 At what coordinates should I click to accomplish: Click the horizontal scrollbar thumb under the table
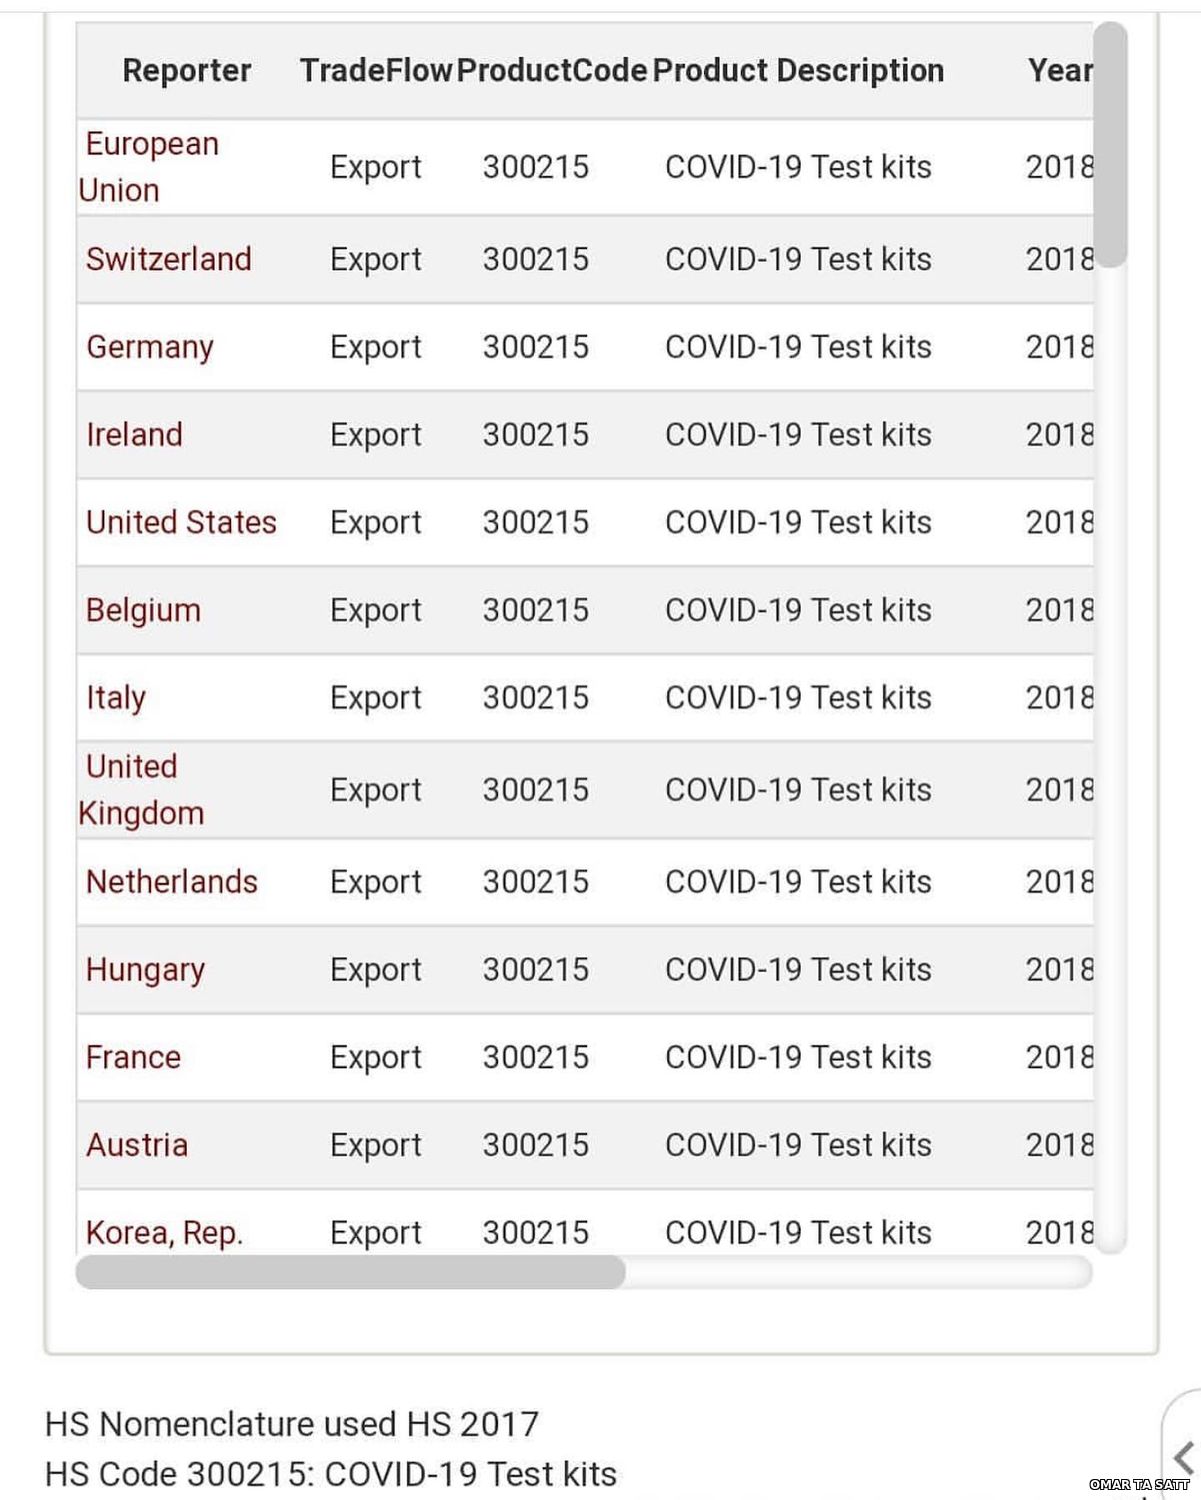[x=351, y=1272]
